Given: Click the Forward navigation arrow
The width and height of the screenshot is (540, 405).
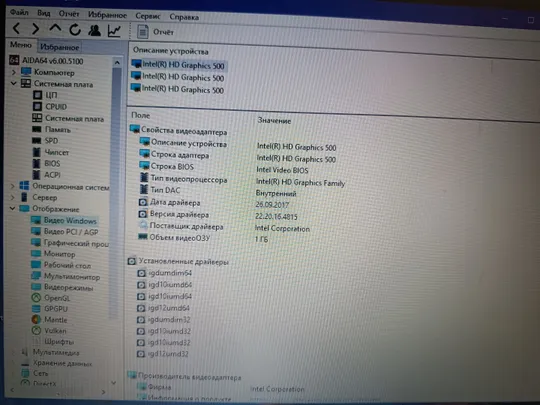Looking at the screenshot, I should click(x=35, y=29).
